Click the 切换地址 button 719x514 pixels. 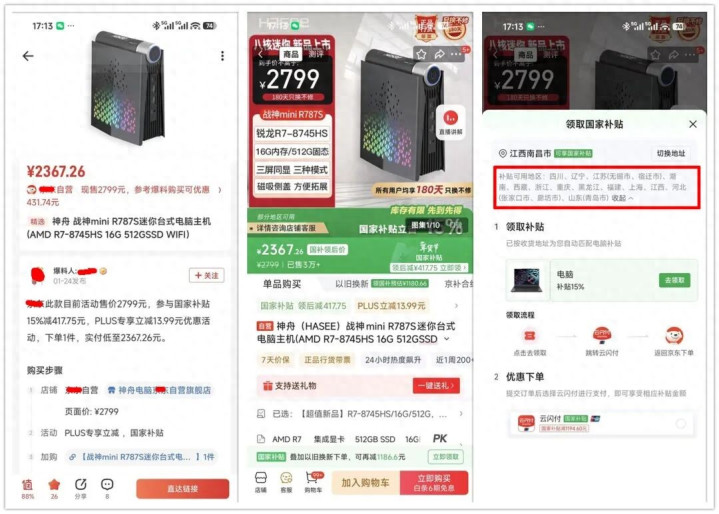[671, 153]
